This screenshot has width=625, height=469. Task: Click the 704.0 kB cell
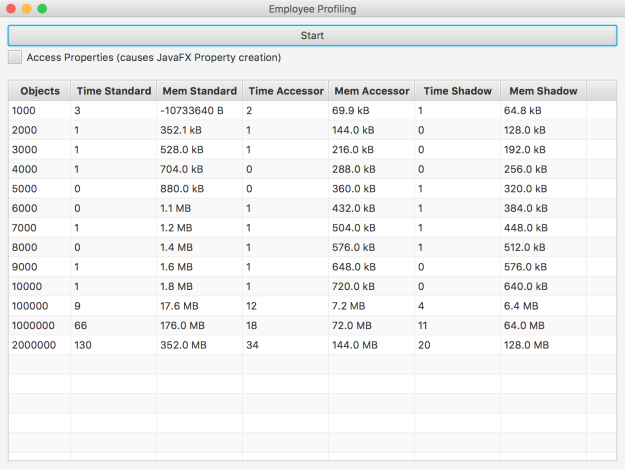point(199,169)
